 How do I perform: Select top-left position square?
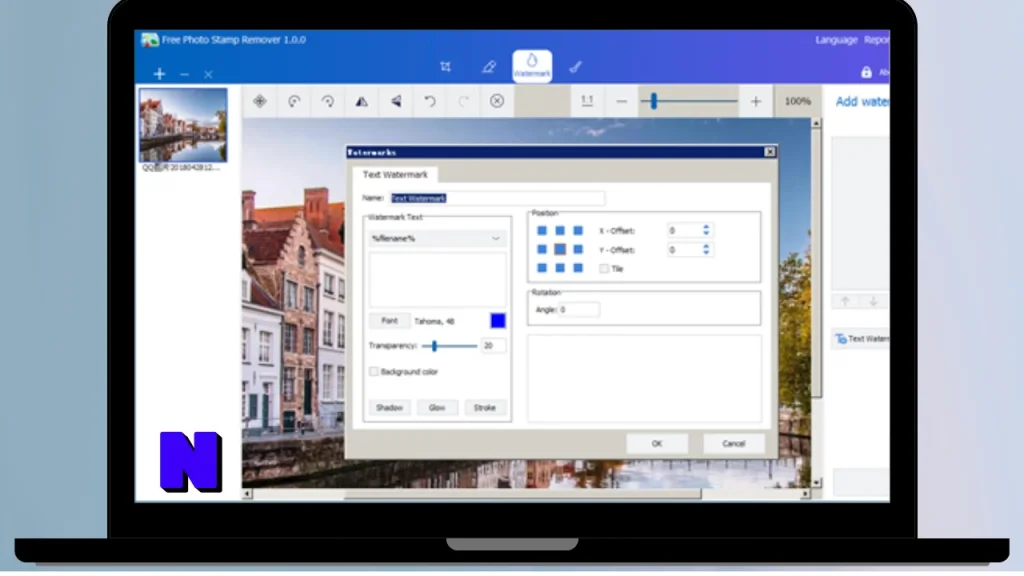[x=541, y=231]
